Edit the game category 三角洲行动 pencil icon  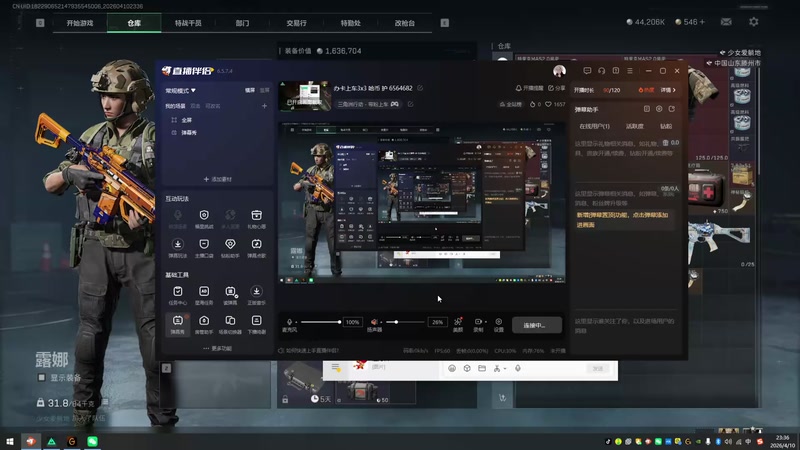coord(410,104)
